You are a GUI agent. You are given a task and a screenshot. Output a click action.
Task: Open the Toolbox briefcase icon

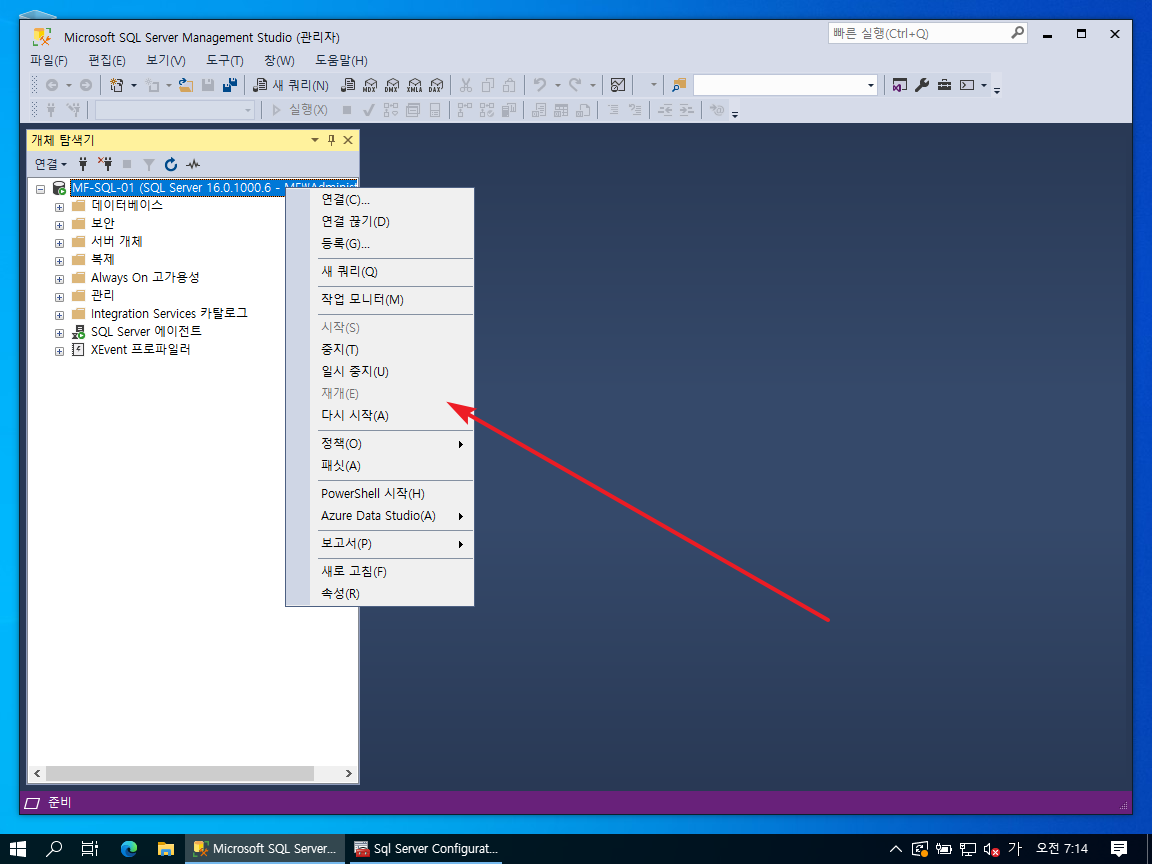(944, 85)
